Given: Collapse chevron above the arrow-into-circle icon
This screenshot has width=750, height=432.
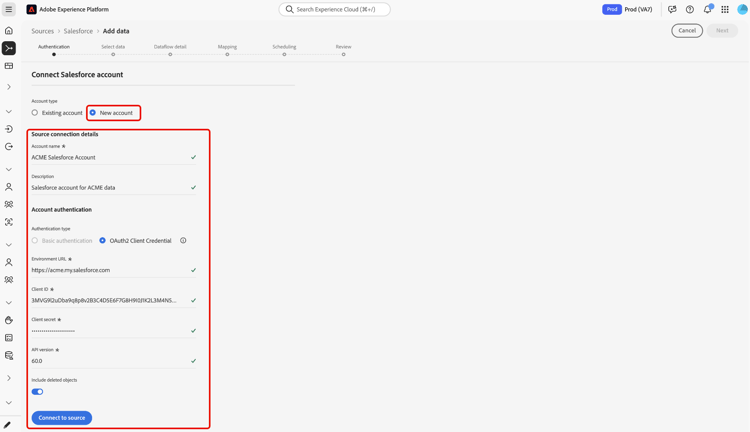Looking at the screenshot, I should click(x=9, y=111).
